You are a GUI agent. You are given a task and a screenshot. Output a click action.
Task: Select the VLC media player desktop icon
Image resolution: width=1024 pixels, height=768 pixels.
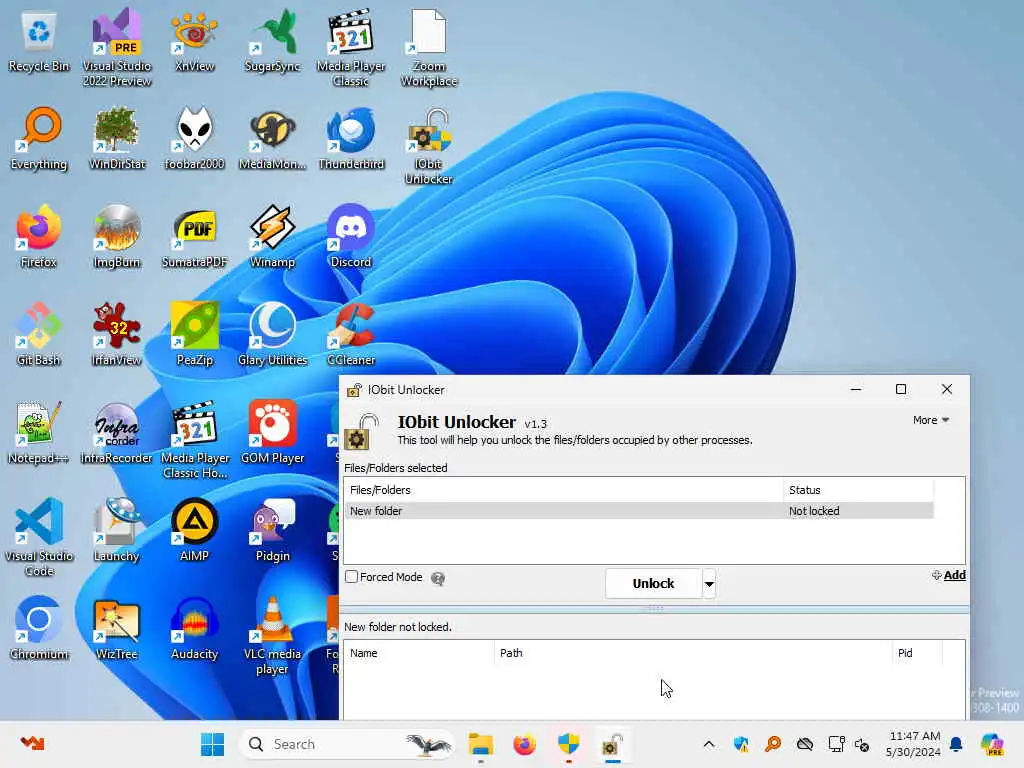(272, 635)
